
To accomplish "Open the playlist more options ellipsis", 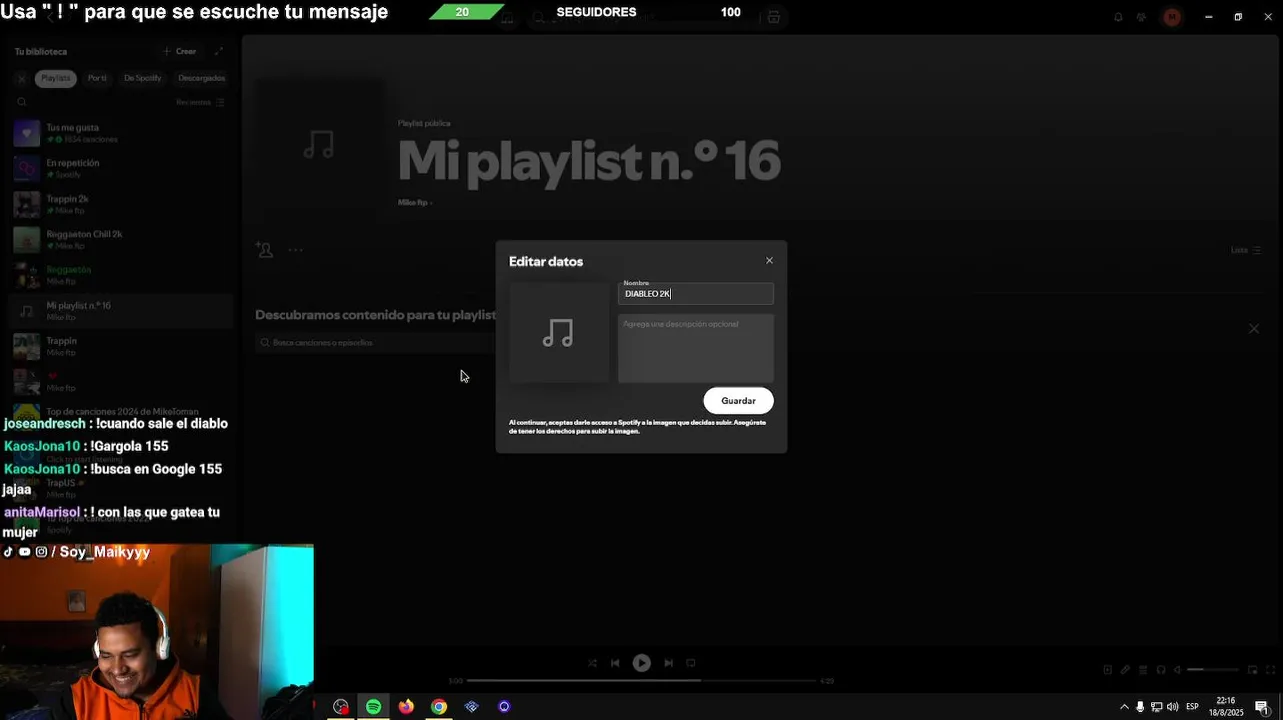I will (296, 250).
